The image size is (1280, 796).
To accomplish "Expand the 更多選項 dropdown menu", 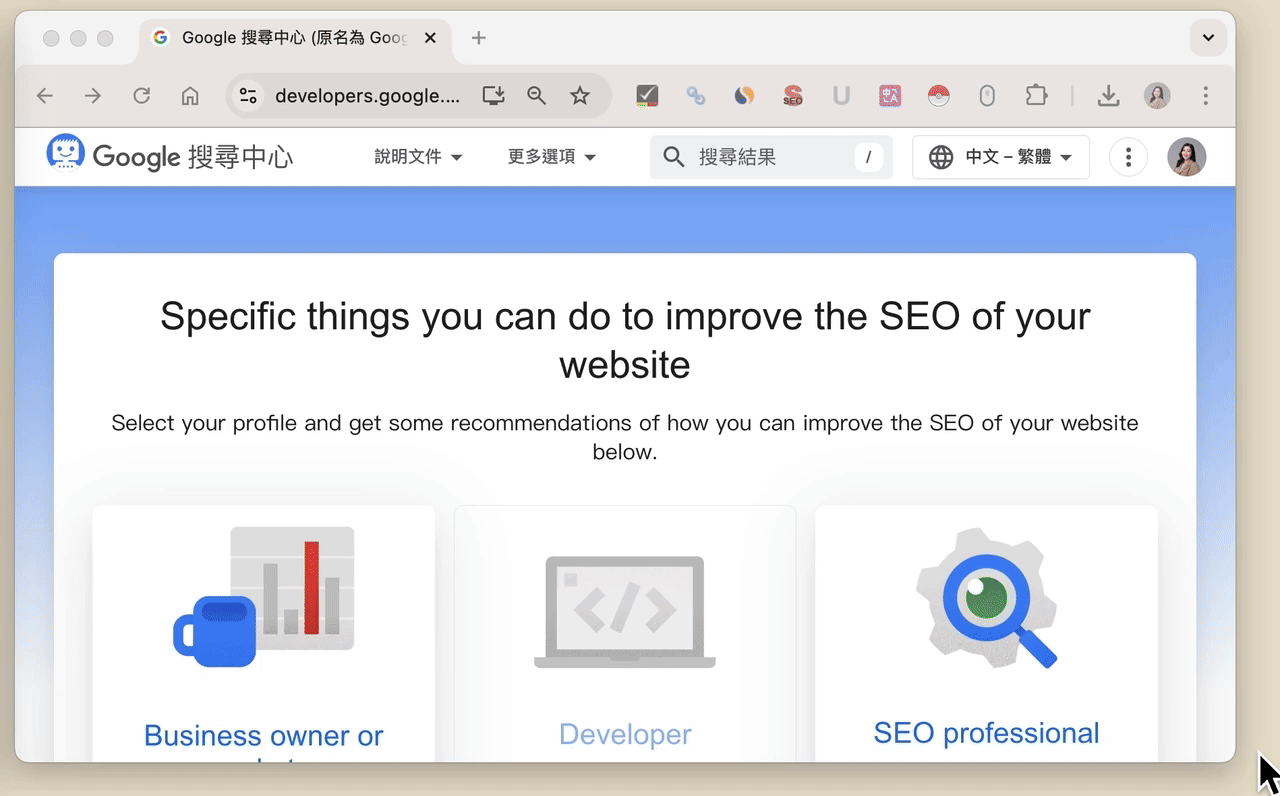I will coord(551,157).
